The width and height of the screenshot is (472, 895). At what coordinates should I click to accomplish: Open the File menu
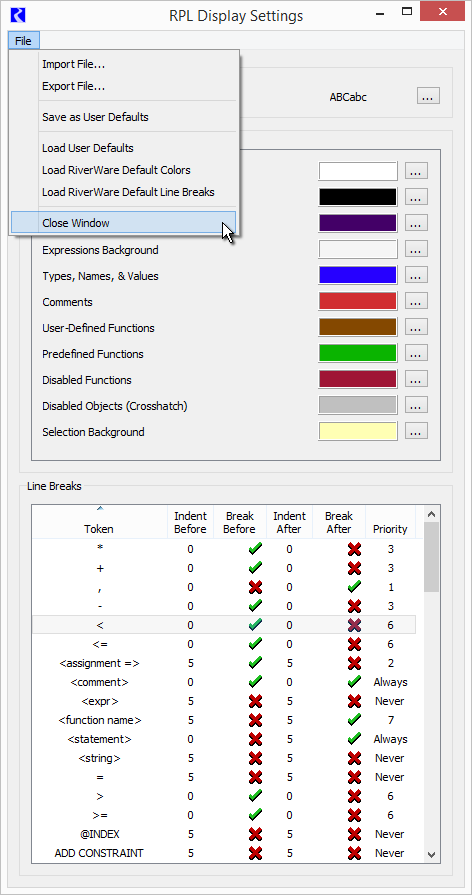click(x=23, y=41)
